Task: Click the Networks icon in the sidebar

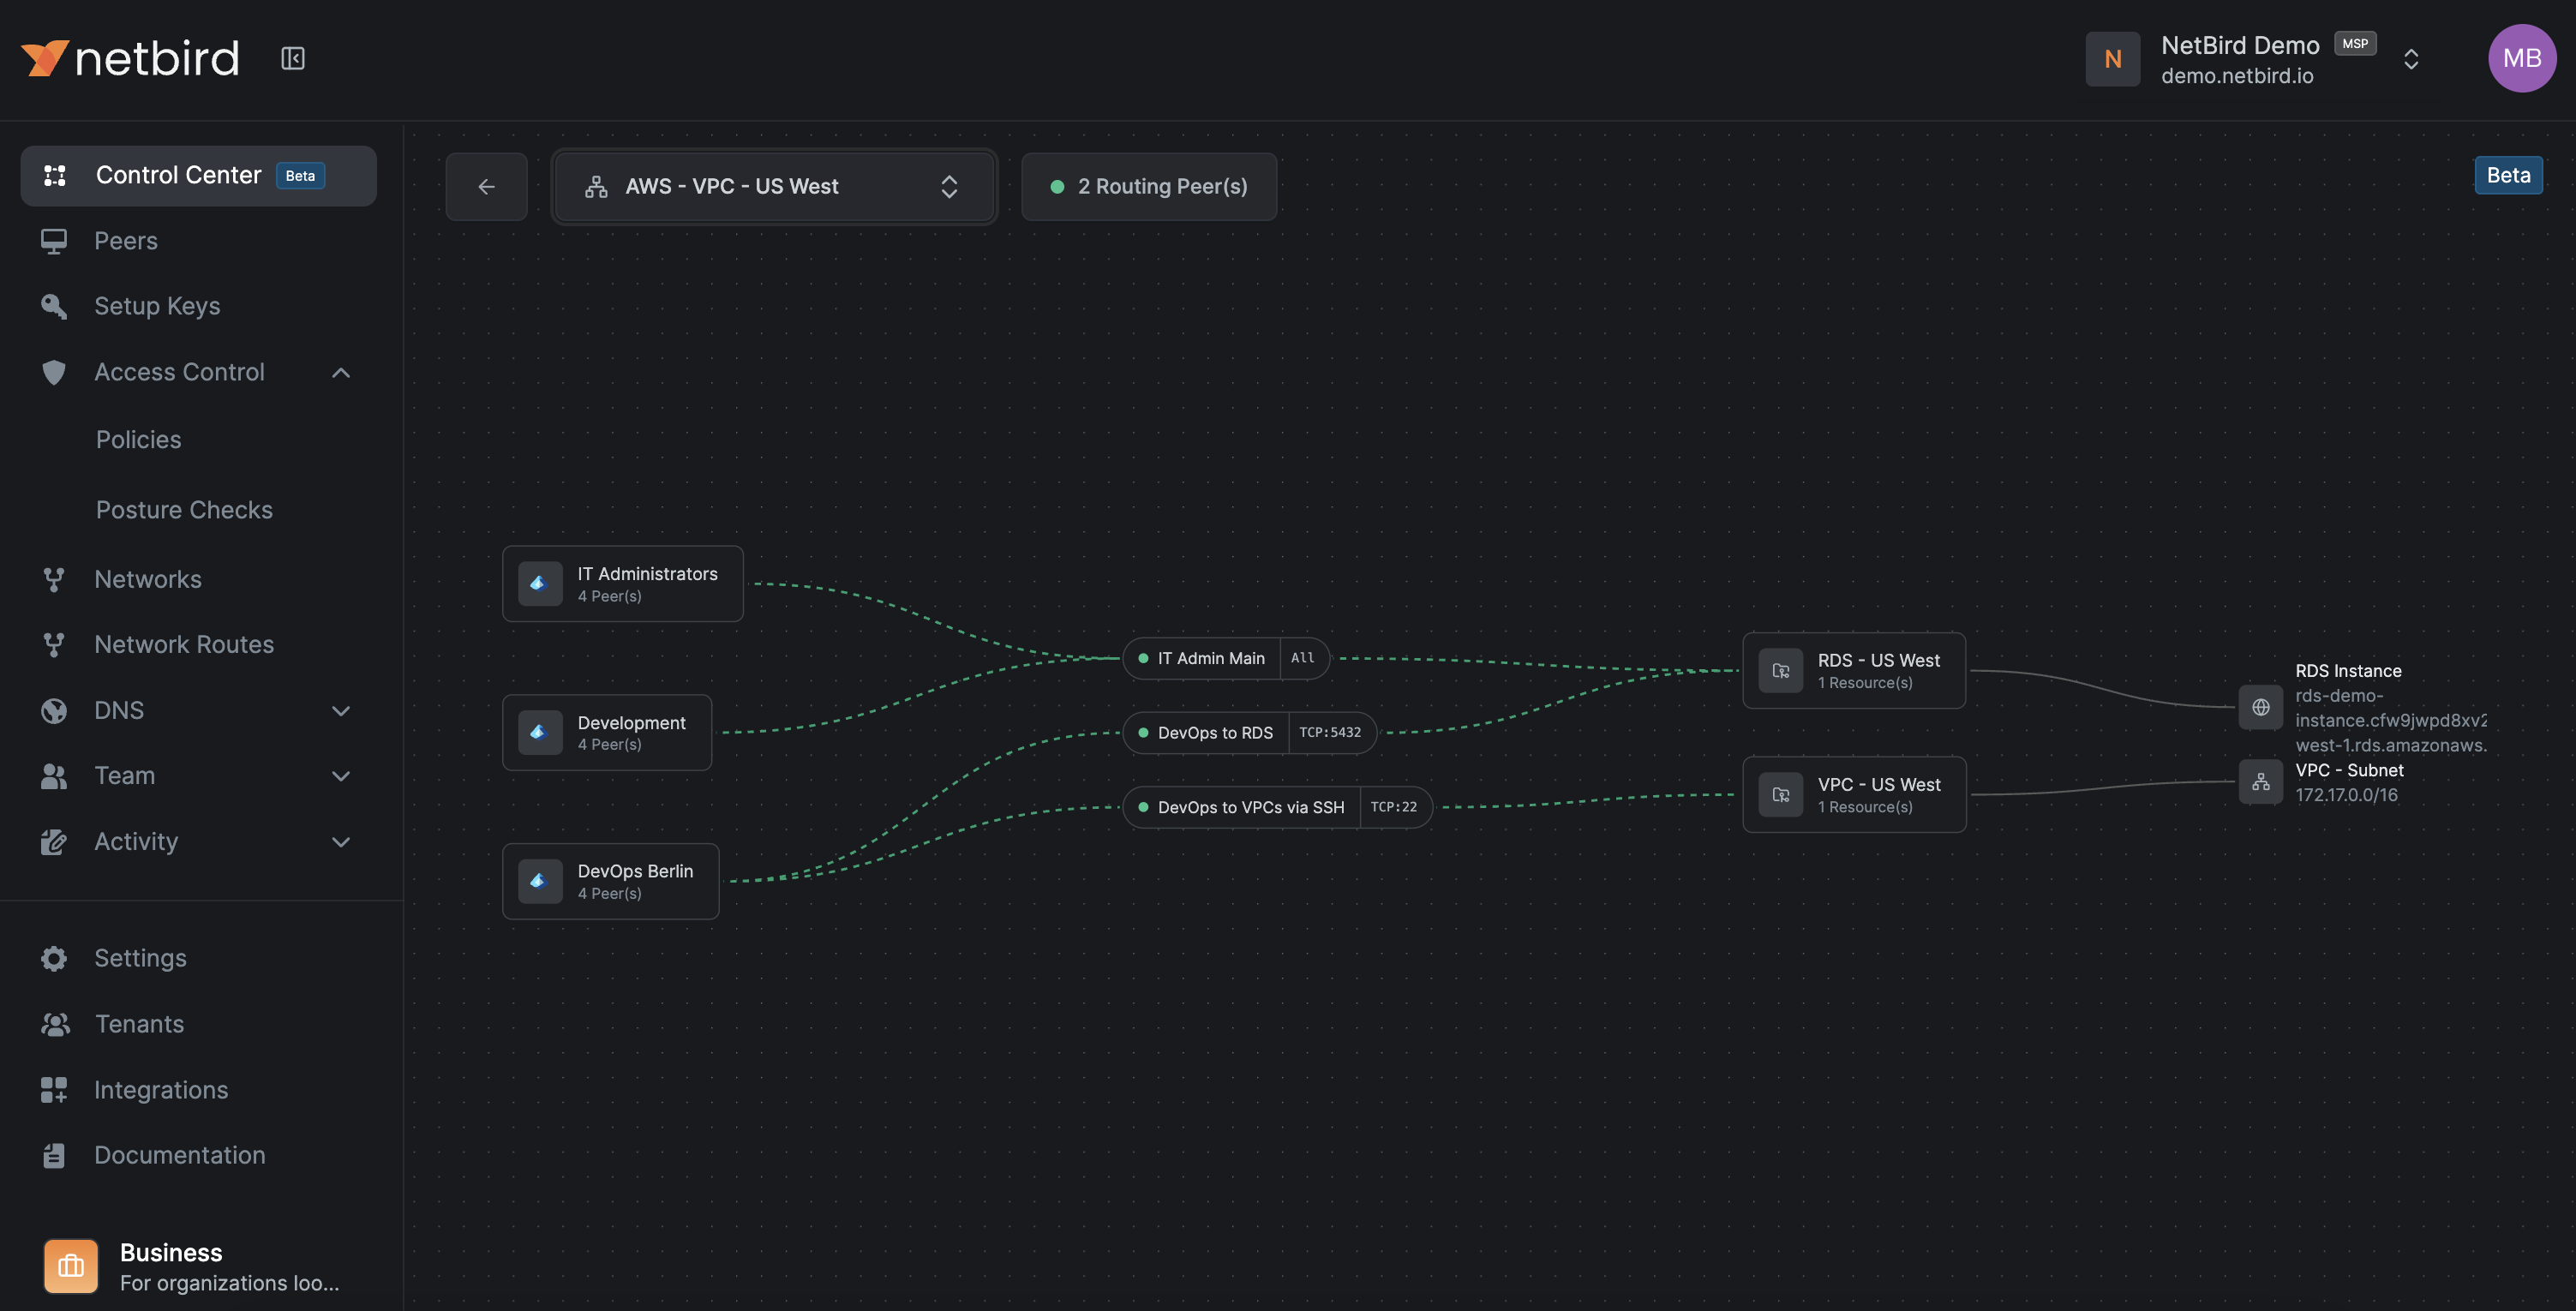Action: point(54,579)
